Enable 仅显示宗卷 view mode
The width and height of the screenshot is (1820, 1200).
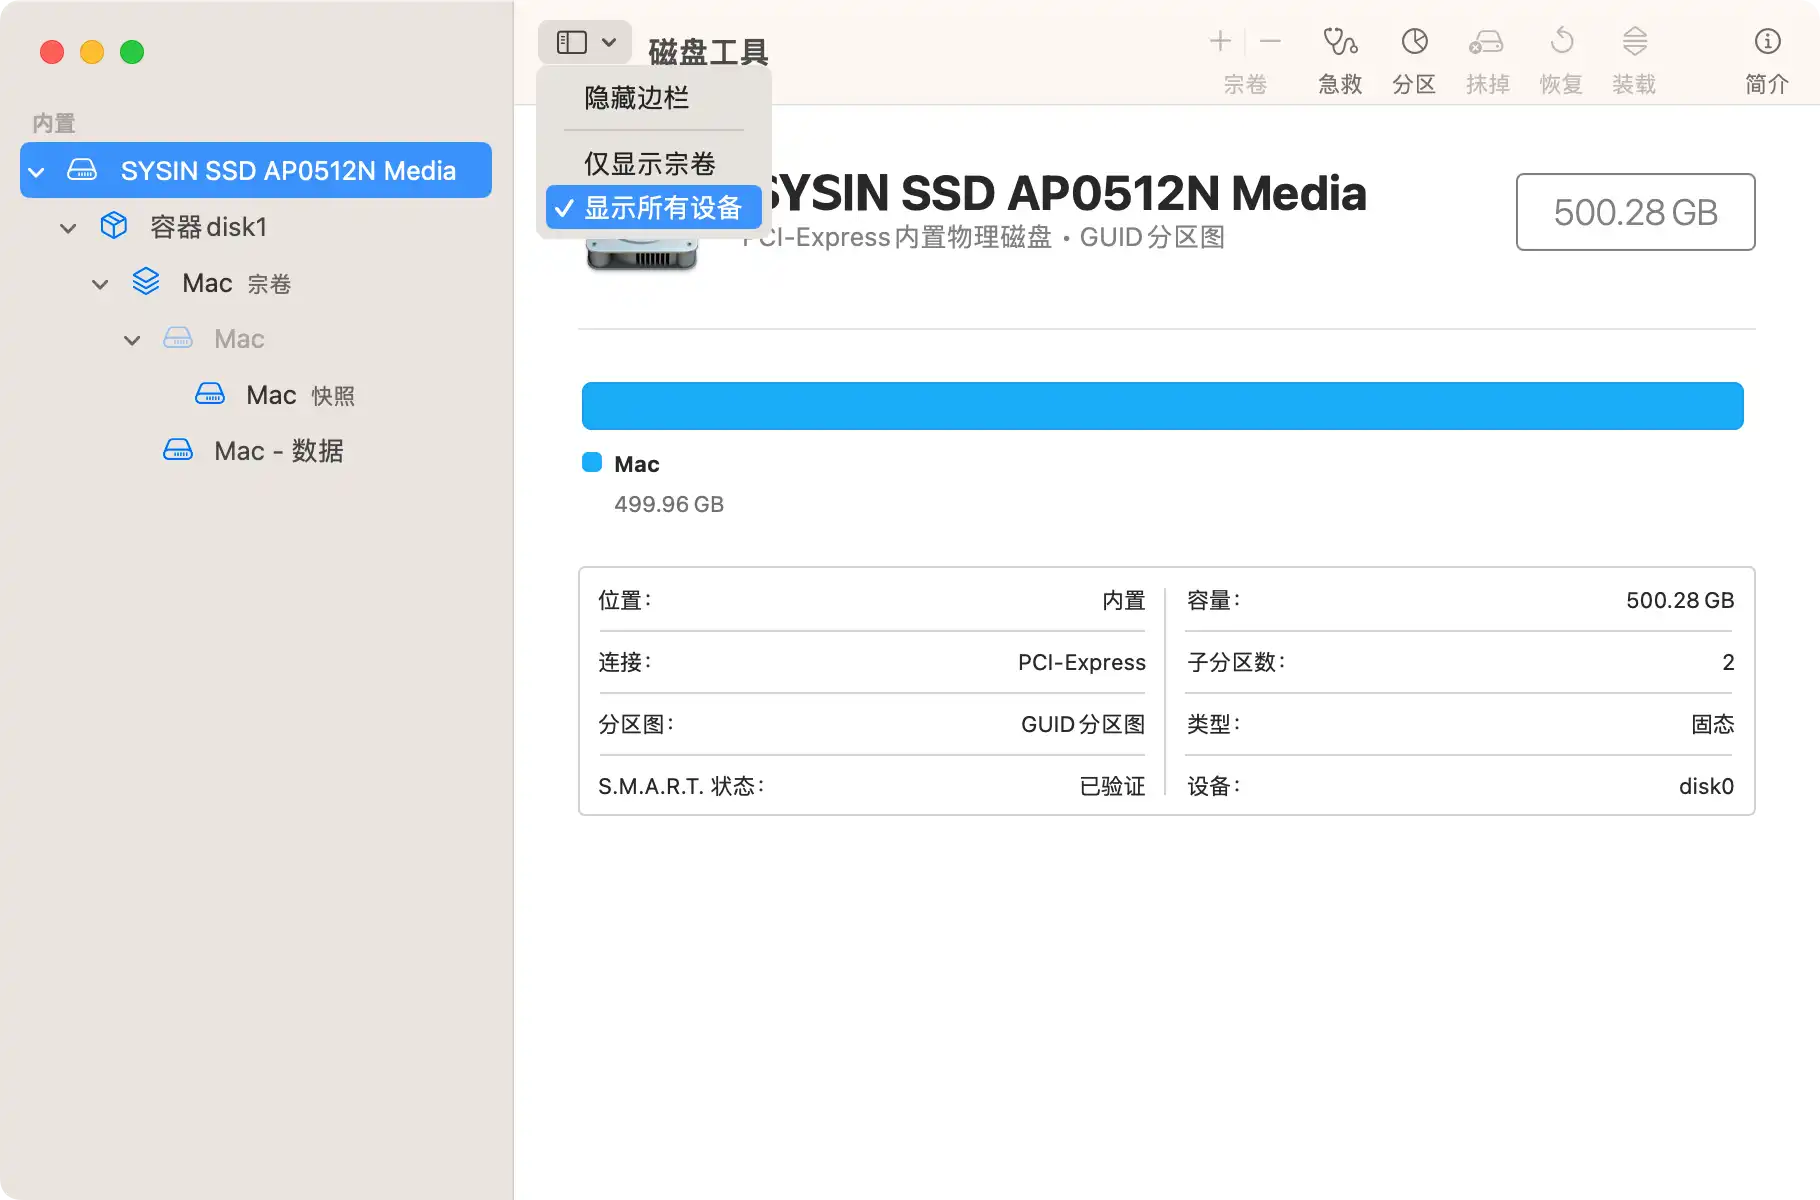(649, 162)
